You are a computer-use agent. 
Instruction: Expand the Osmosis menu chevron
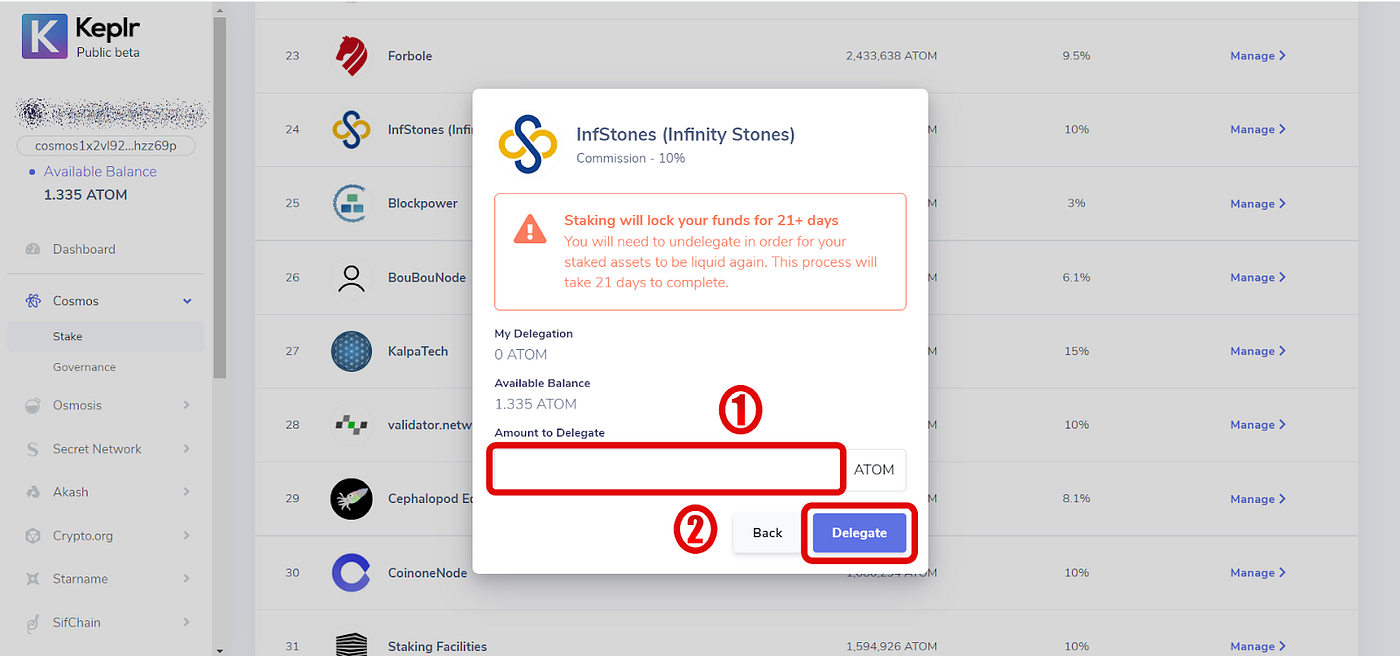187,405
